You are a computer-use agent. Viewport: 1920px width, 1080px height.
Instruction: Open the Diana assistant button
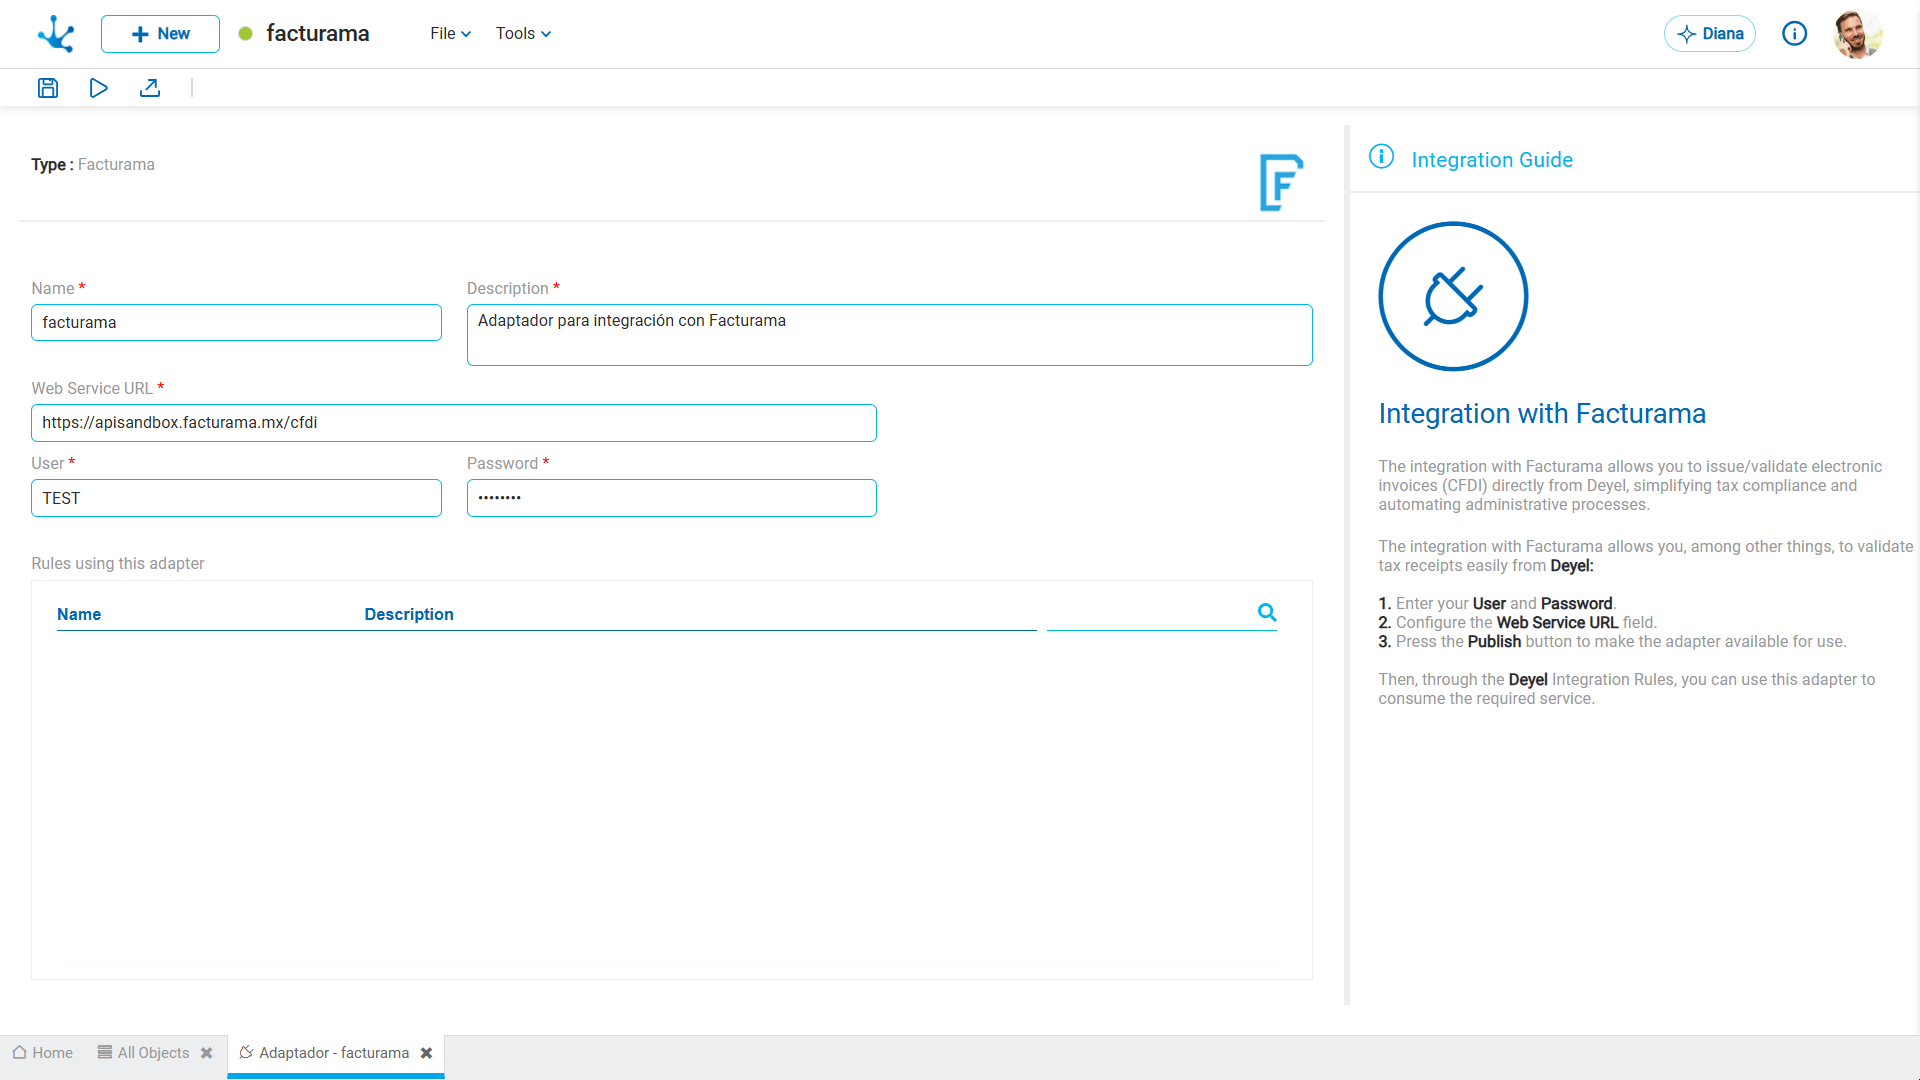pyautogui.click(x=1710, y=34)
